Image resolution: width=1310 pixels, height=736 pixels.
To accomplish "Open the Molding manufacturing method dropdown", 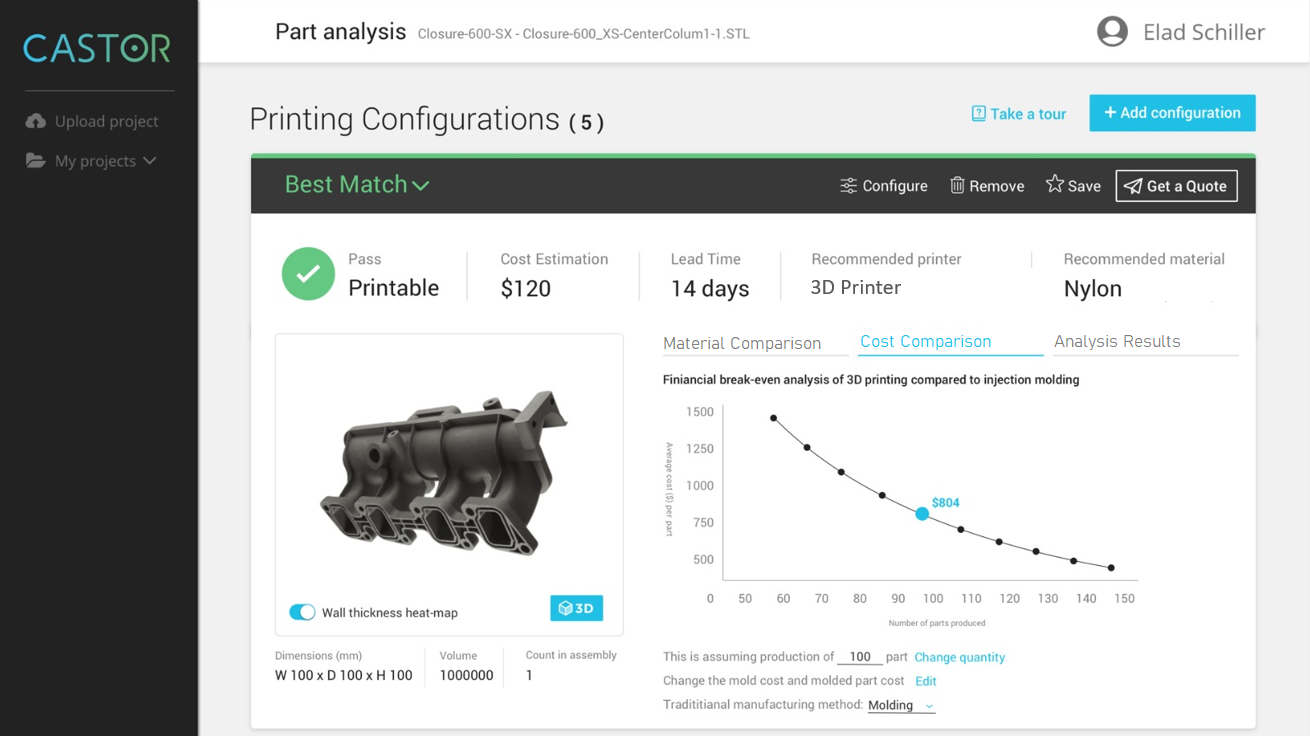I will click(900, 705).
